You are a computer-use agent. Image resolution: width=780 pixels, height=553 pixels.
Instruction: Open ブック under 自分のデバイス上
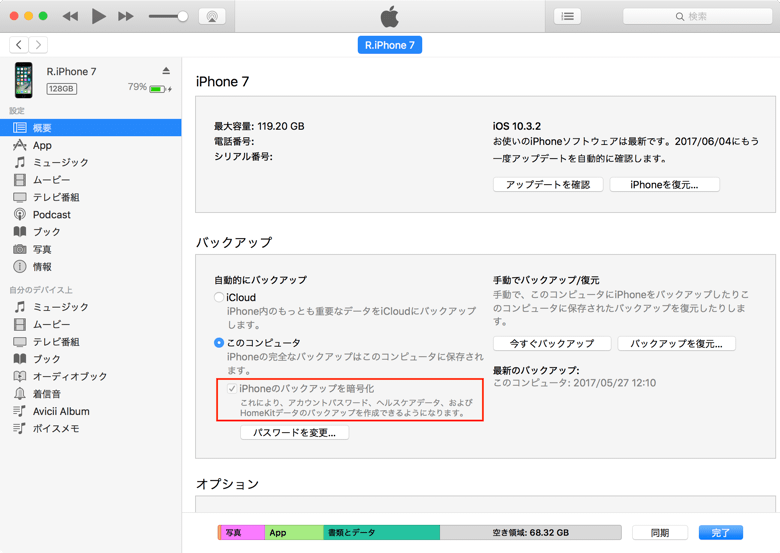pyautogui.click(x=91, y=359)
